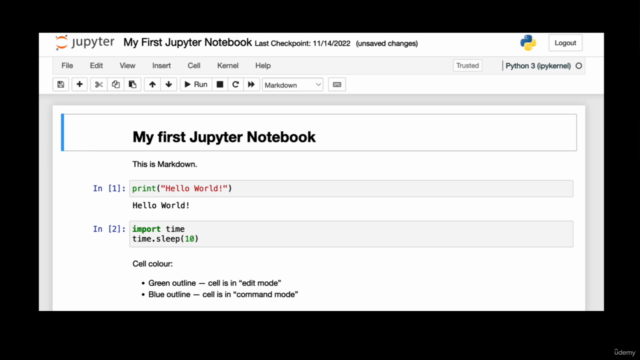Click the 'Cell colour:' text
This screenshot has height=360, width=640.
(152, 264)
